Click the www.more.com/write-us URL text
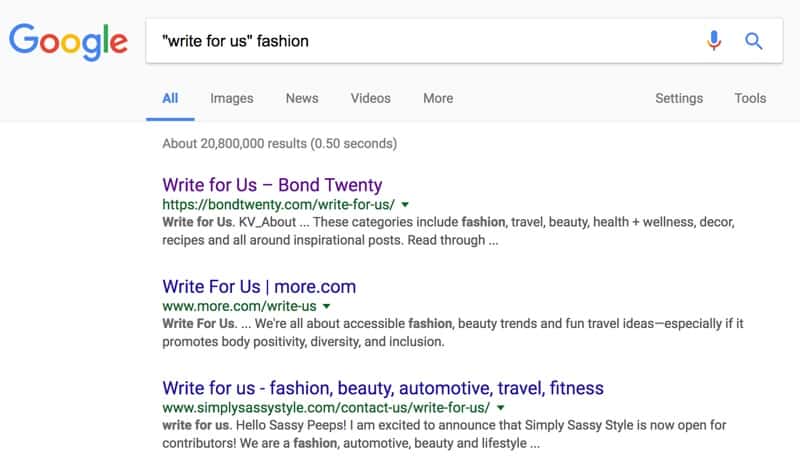This screenshot has width=800, height=464. tap(239, 306)
